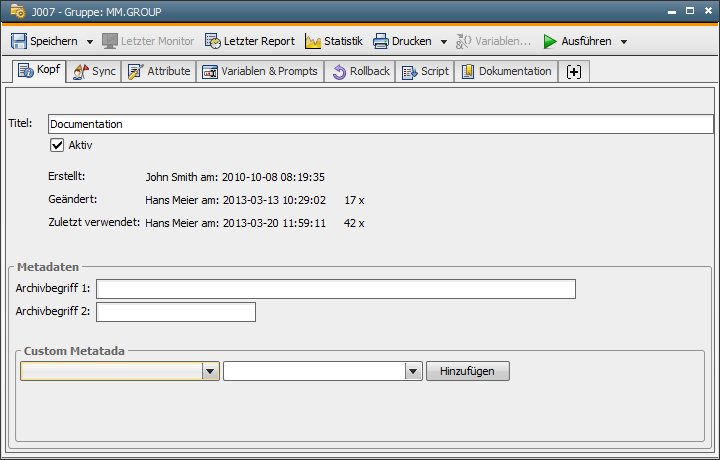Close the J007 window
The image size is (720, 460).
(708, 11)
